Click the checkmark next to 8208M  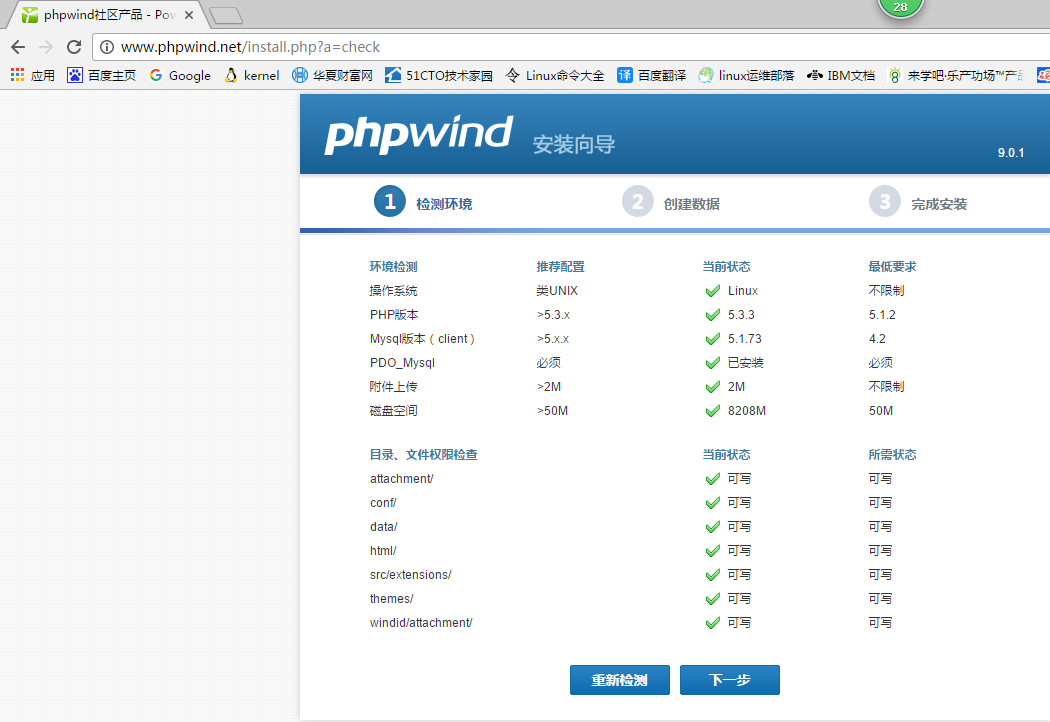pyautogui.click(x=712, y=411)
